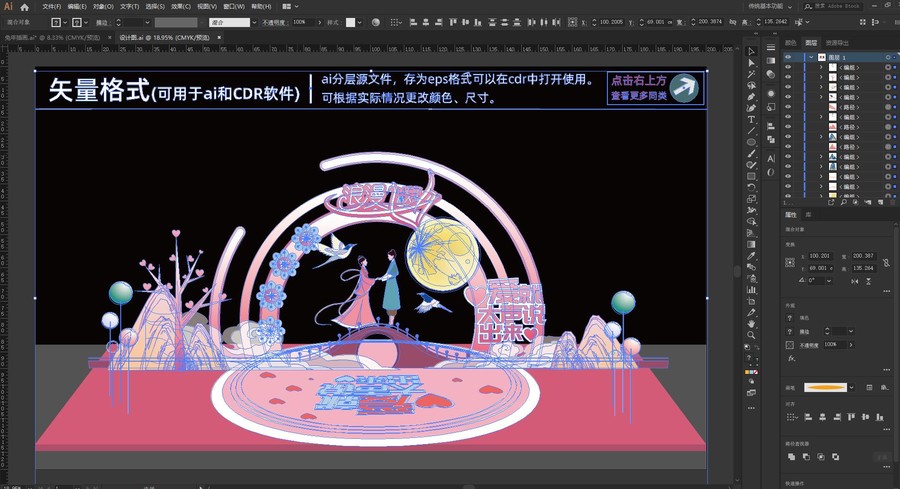Open the 窗口(W) menu

234,6
